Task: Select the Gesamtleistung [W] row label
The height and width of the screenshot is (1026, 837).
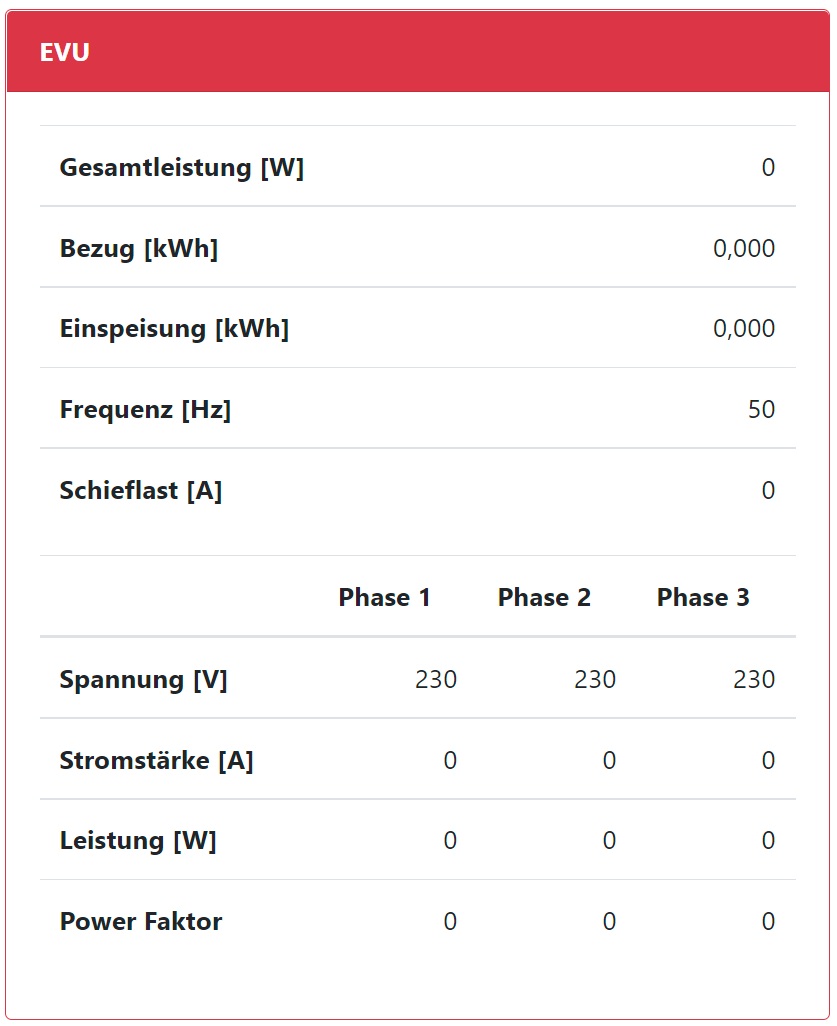Action: [x=181, y=167]
